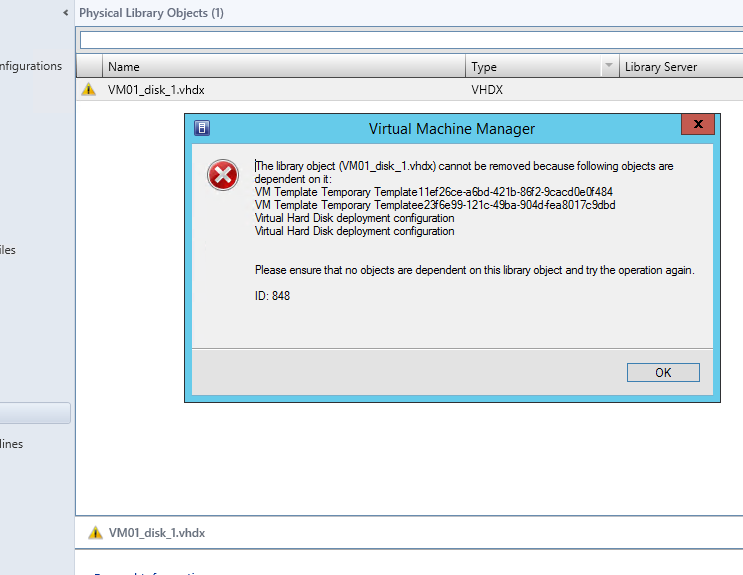Open the truncated 'iles' navigation entry
Screen dimensions: 743x575
point(8,250)
